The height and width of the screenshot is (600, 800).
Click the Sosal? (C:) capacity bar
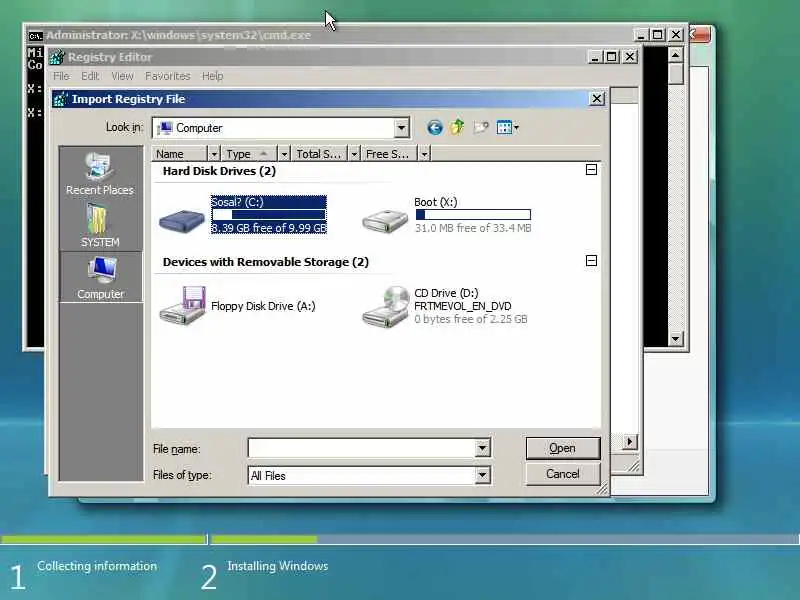click(x=269, y=215)
